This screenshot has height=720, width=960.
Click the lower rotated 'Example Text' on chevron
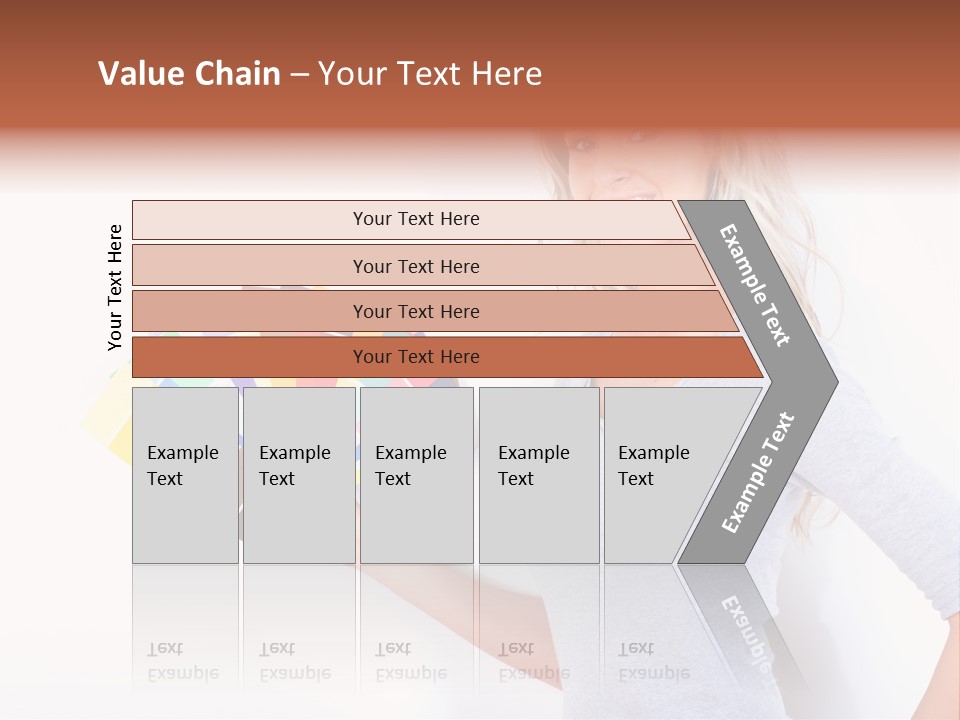(758, 473)
